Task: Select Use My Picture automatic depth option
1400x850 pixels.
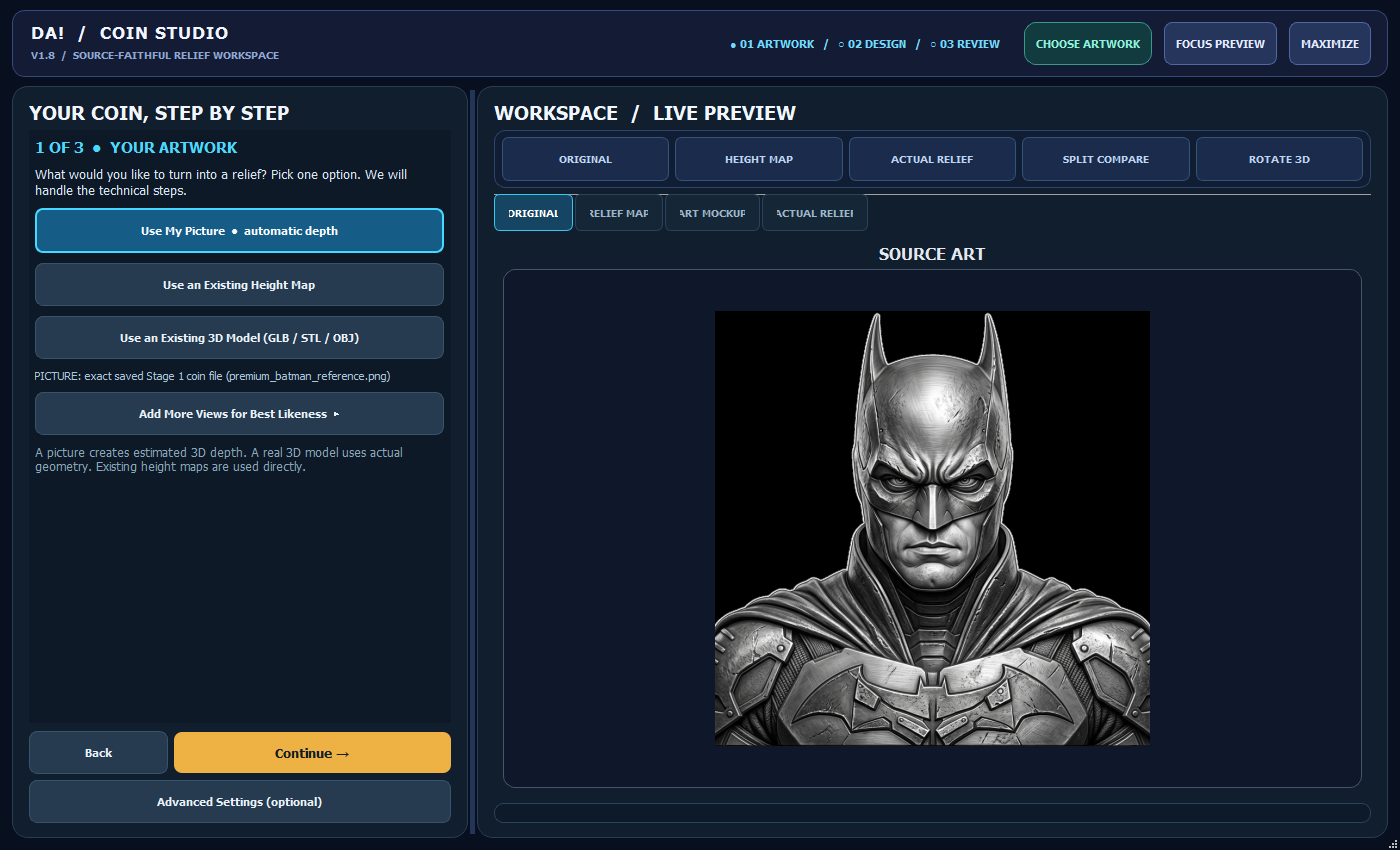Action: coord(239,231)
